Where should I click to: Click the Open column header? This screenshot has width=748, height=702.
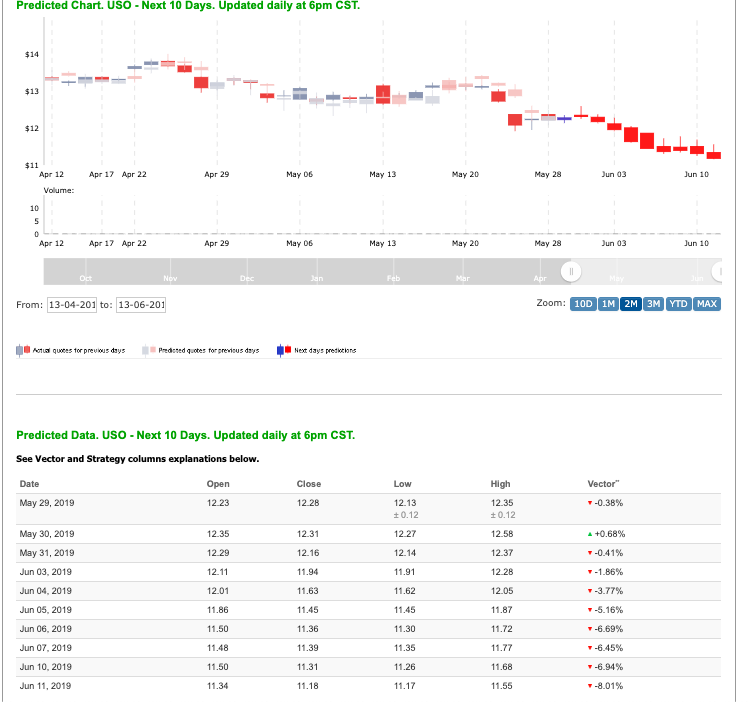[218, 484]
